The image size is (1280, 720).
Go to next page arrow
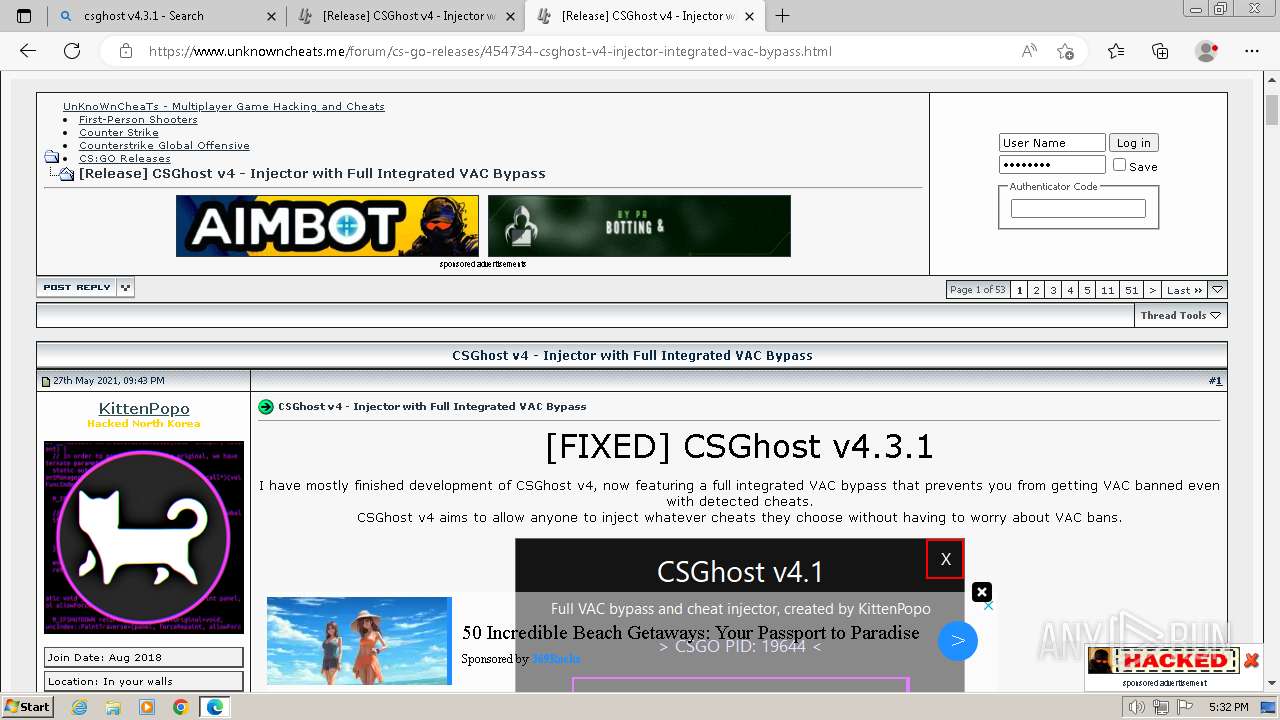tap(1152, 290)
